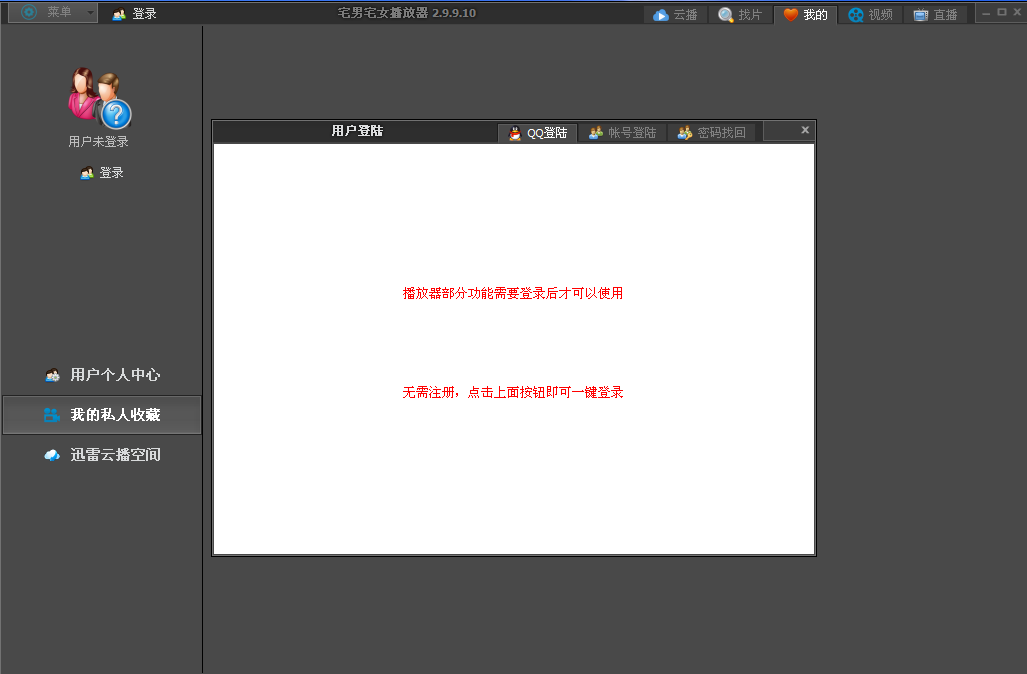
Task: Maximize the player window
Action: point(1002,13)
